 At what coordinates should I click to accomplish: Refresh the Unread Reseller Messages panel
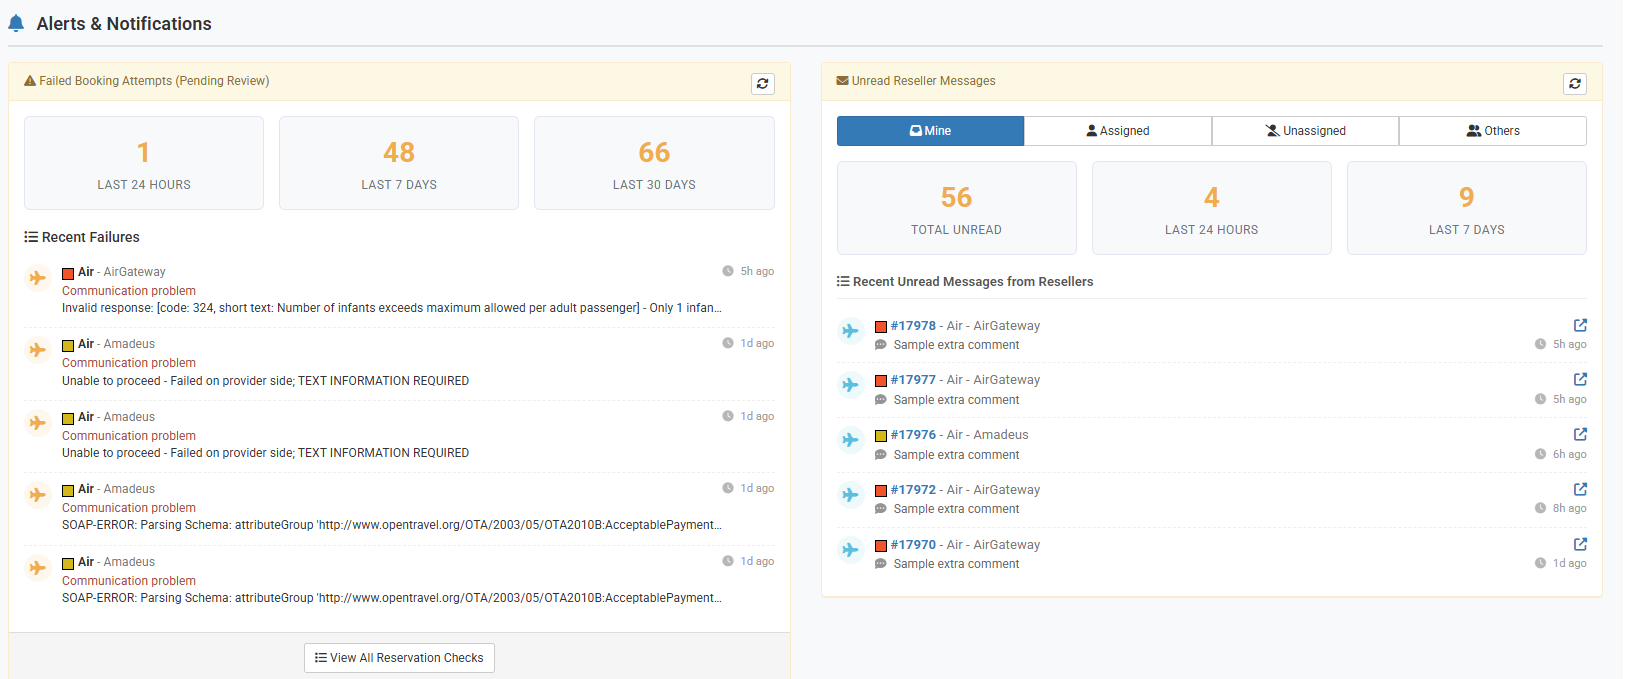(1575, 84)
